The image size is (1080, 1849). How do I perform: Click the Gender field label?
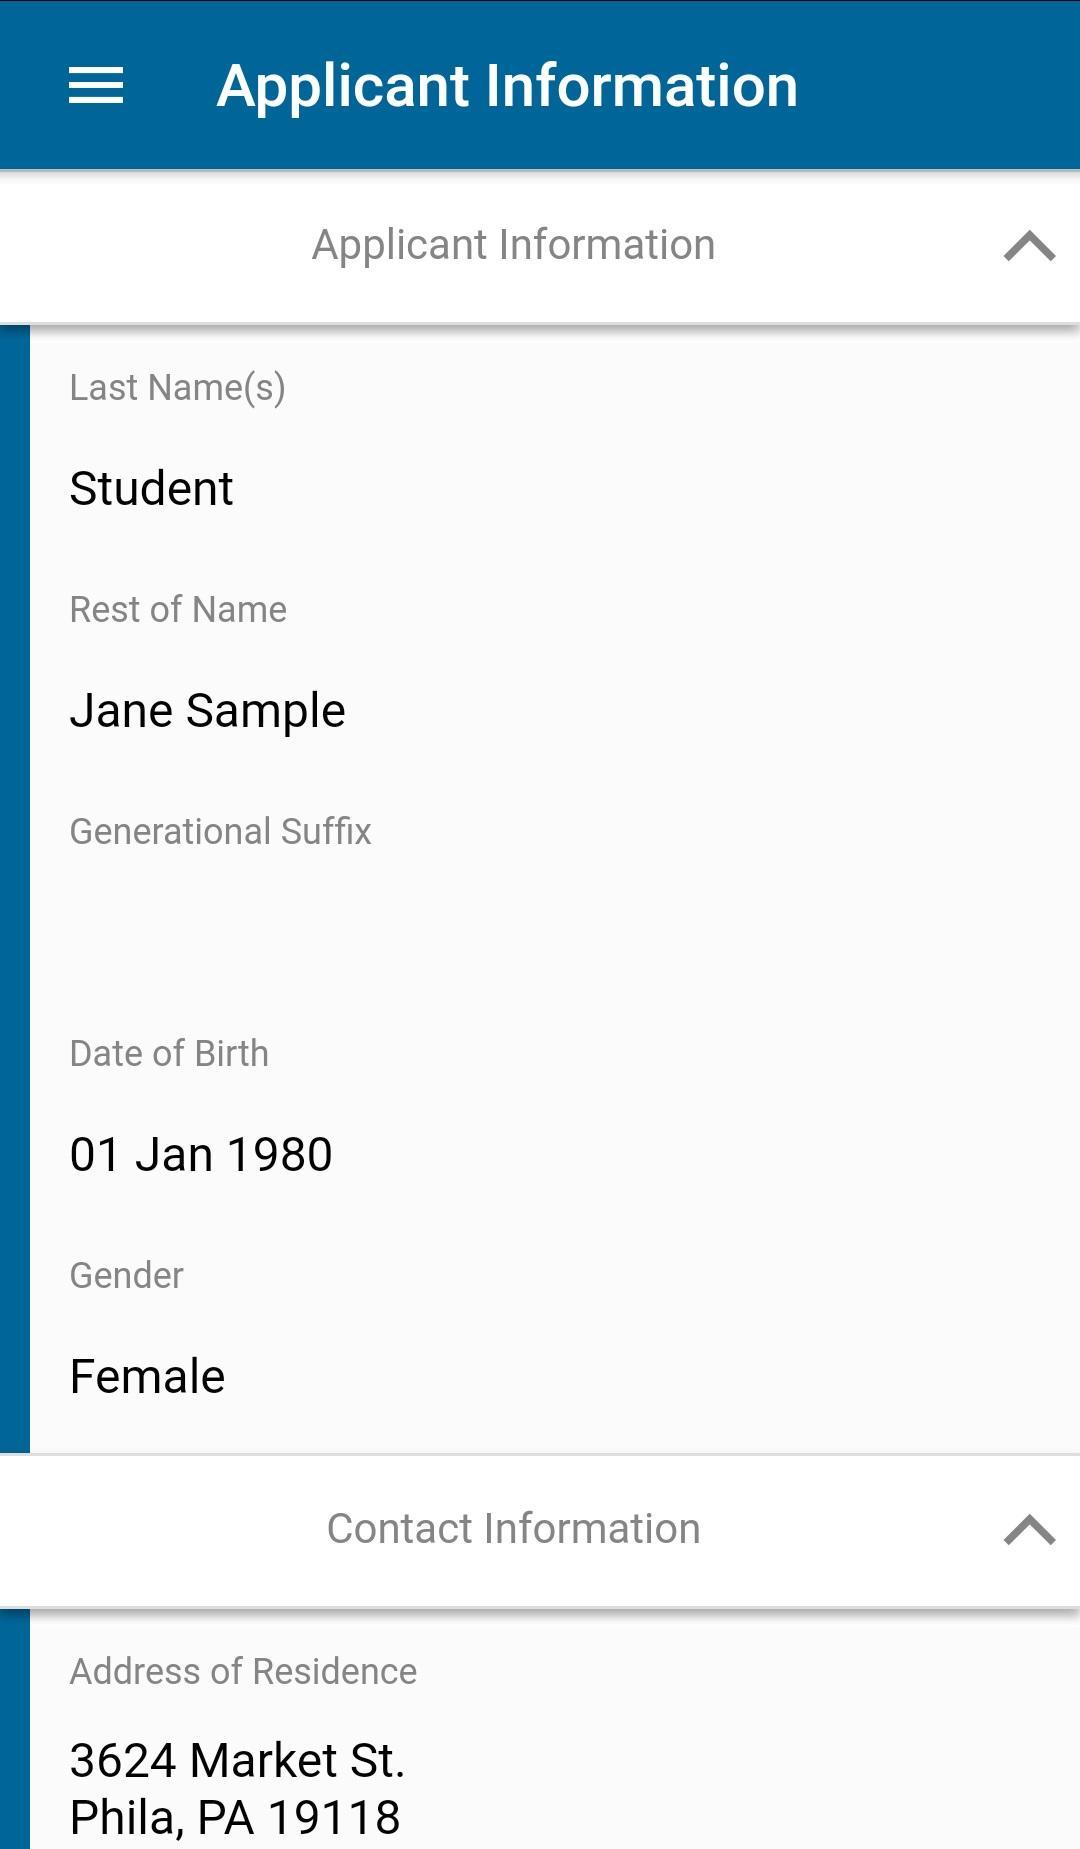[126, 1276]
